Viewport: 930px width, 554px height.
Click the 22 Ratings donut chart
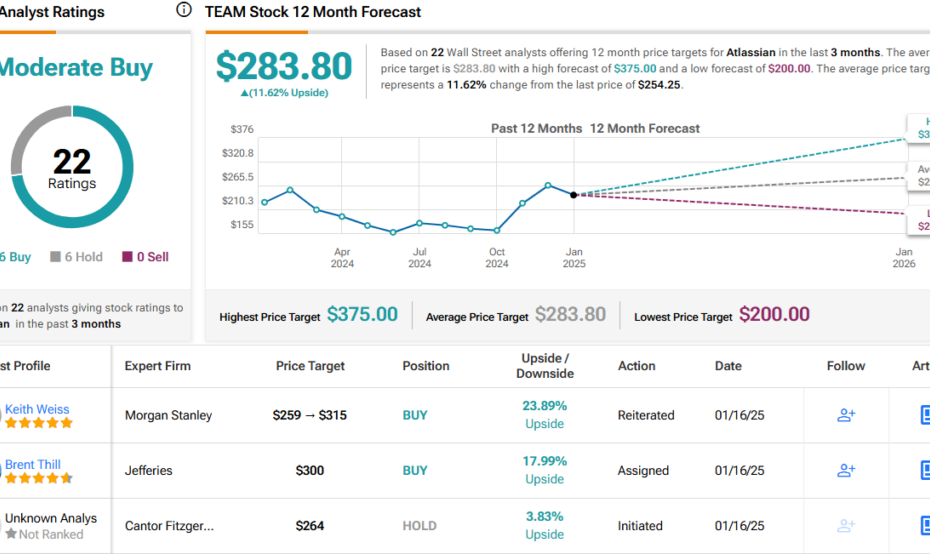pos(72,167)
